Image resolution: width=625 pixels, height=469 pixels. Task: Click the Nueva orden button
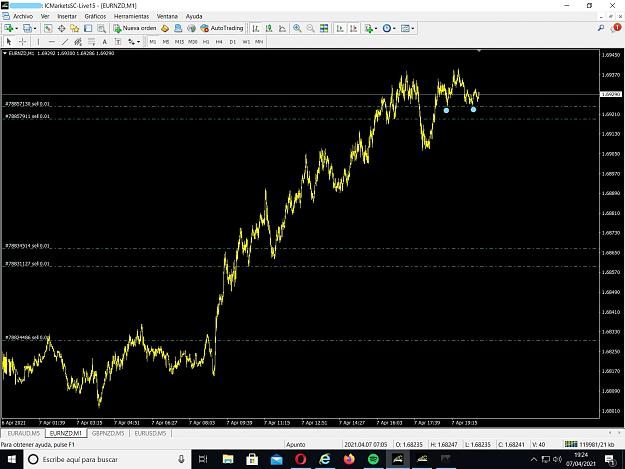[x=135, y=28]
